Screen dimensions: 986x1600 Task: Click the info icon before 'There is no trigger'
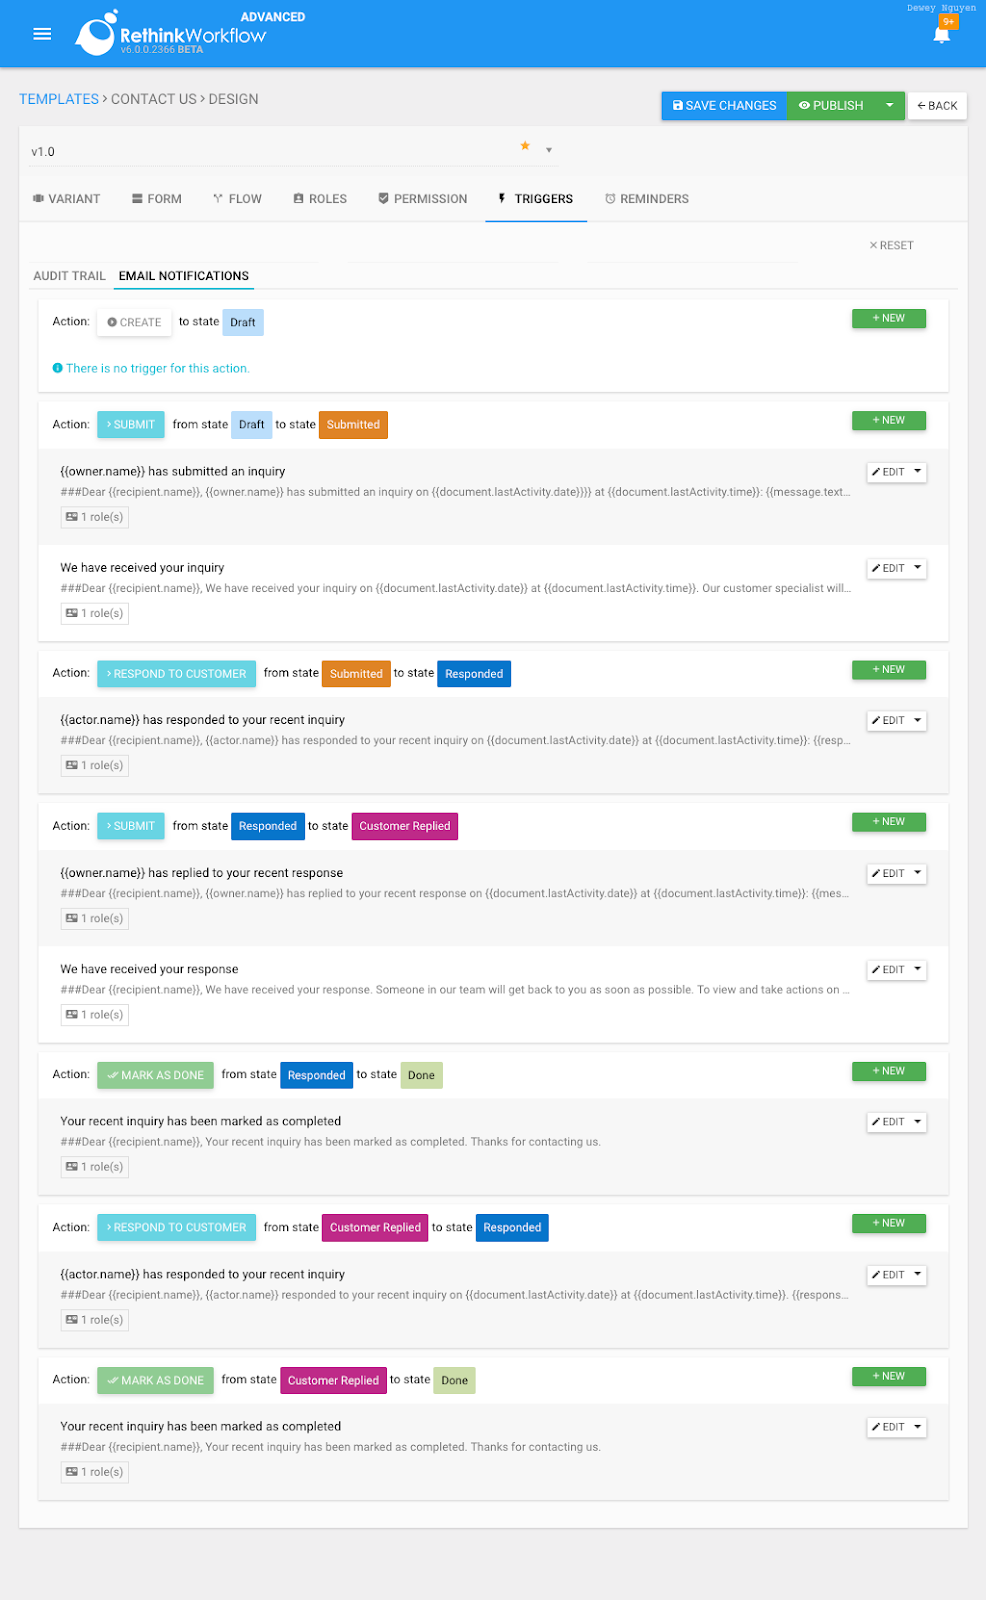pos(58,368)
